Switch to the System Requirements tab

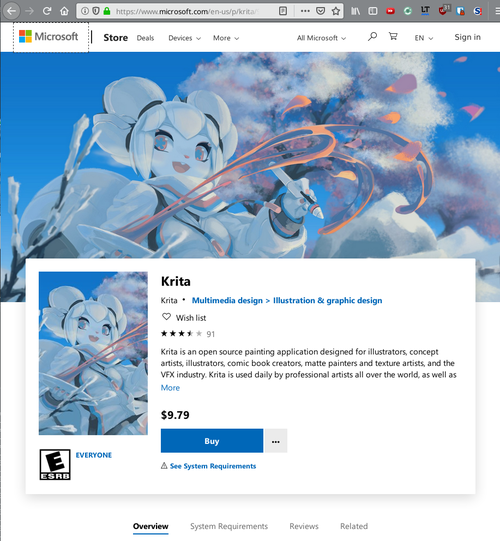[x=229, y=526]
